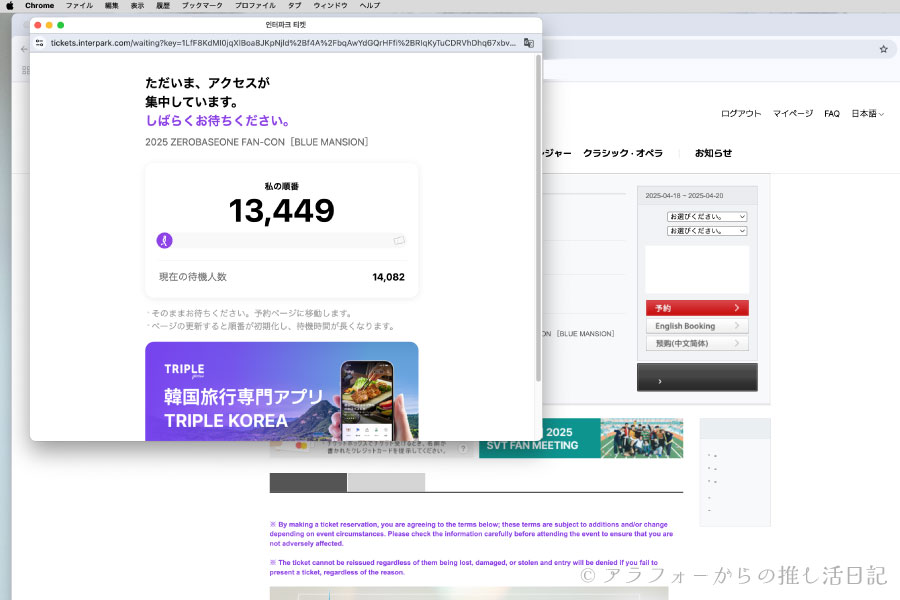Expand the 日本語 language dropdown
The width and height of the screenshot is (900, 600).
[867, 114]
